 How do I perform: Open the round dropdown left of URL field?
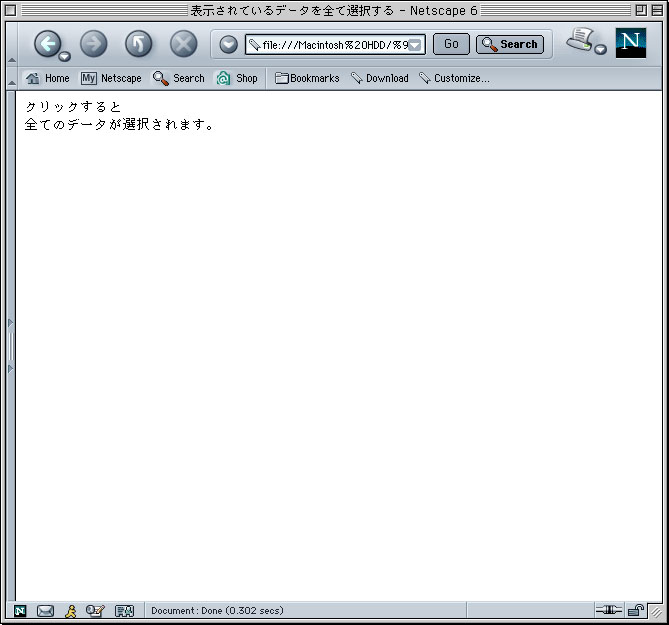pyautogui.click(x=228, y=44)
